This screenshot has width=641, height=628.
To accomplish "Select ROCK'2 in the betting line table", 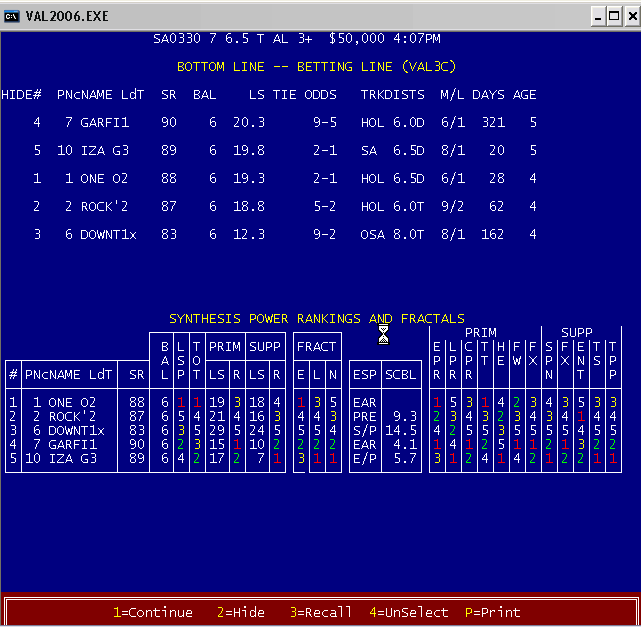I will click(104, 206).
